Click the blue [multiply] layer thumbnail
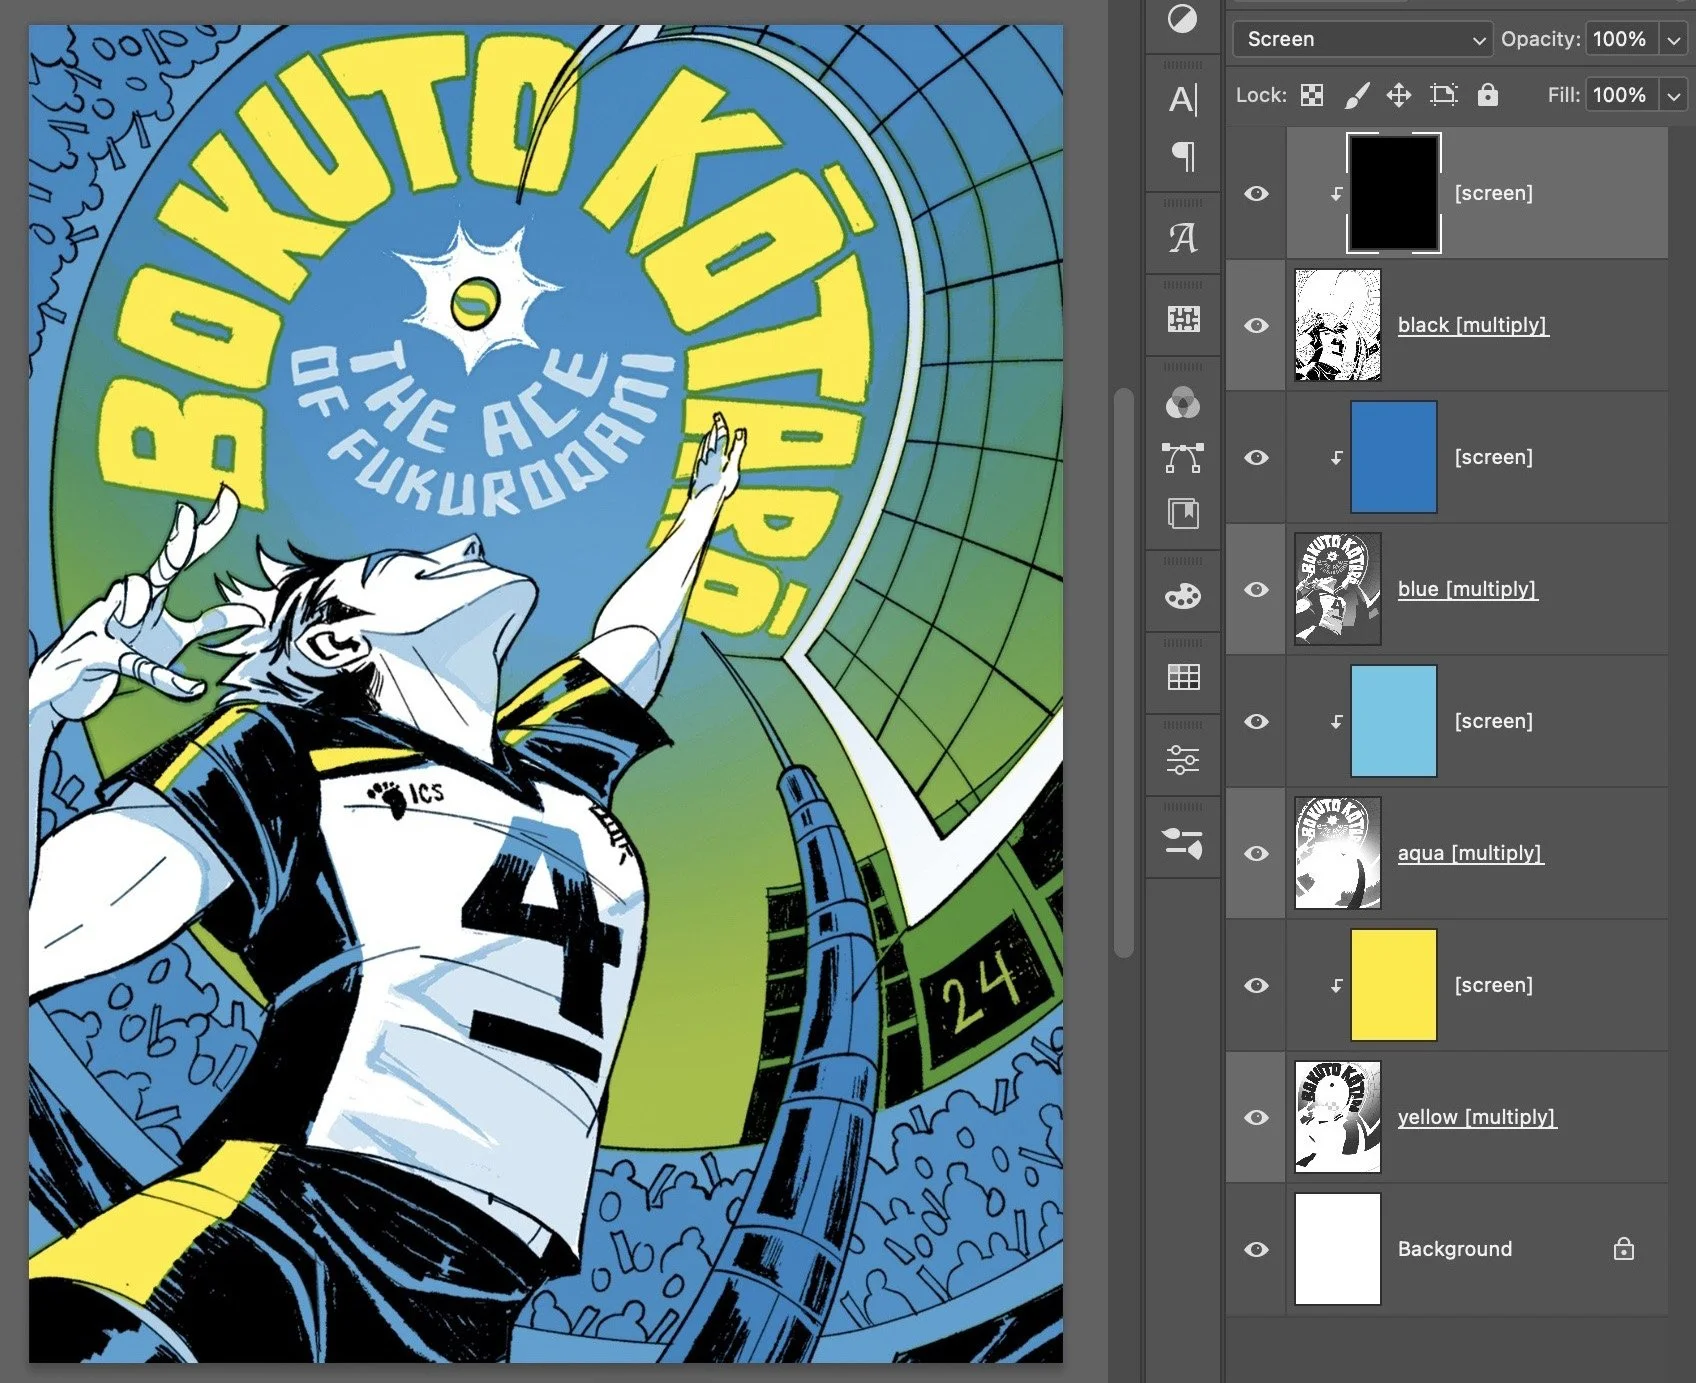This screenshot has width=1696, height=1383. (1338, 589)
